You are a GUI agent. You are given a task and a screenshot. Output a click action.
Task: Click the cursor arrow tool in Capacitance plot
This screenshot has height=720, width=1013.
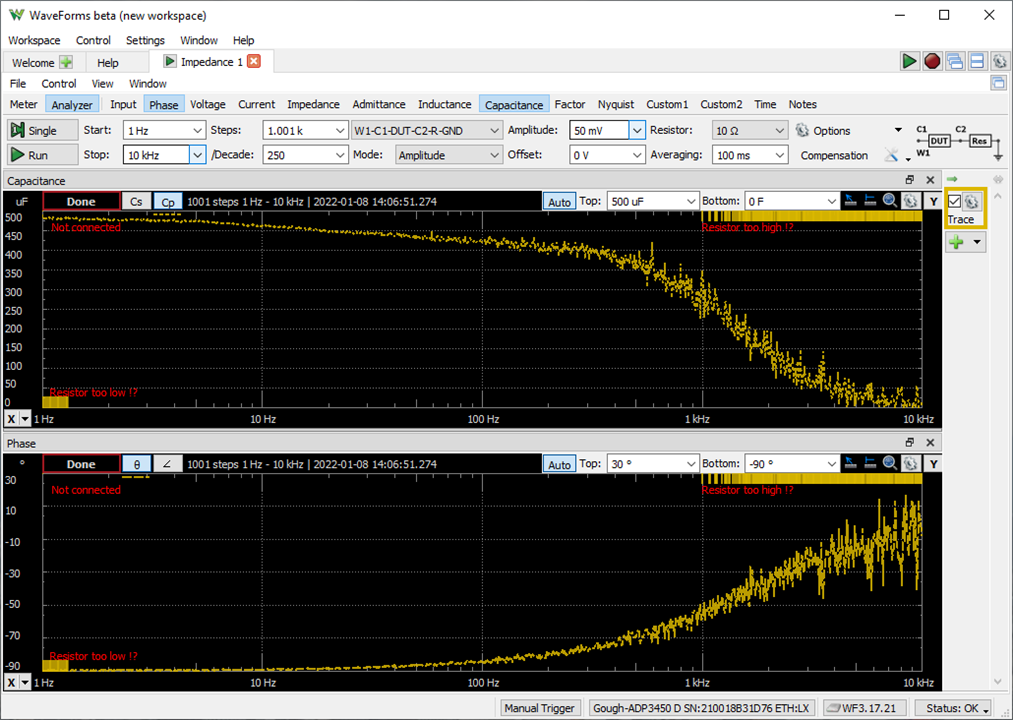pos(851,201)
